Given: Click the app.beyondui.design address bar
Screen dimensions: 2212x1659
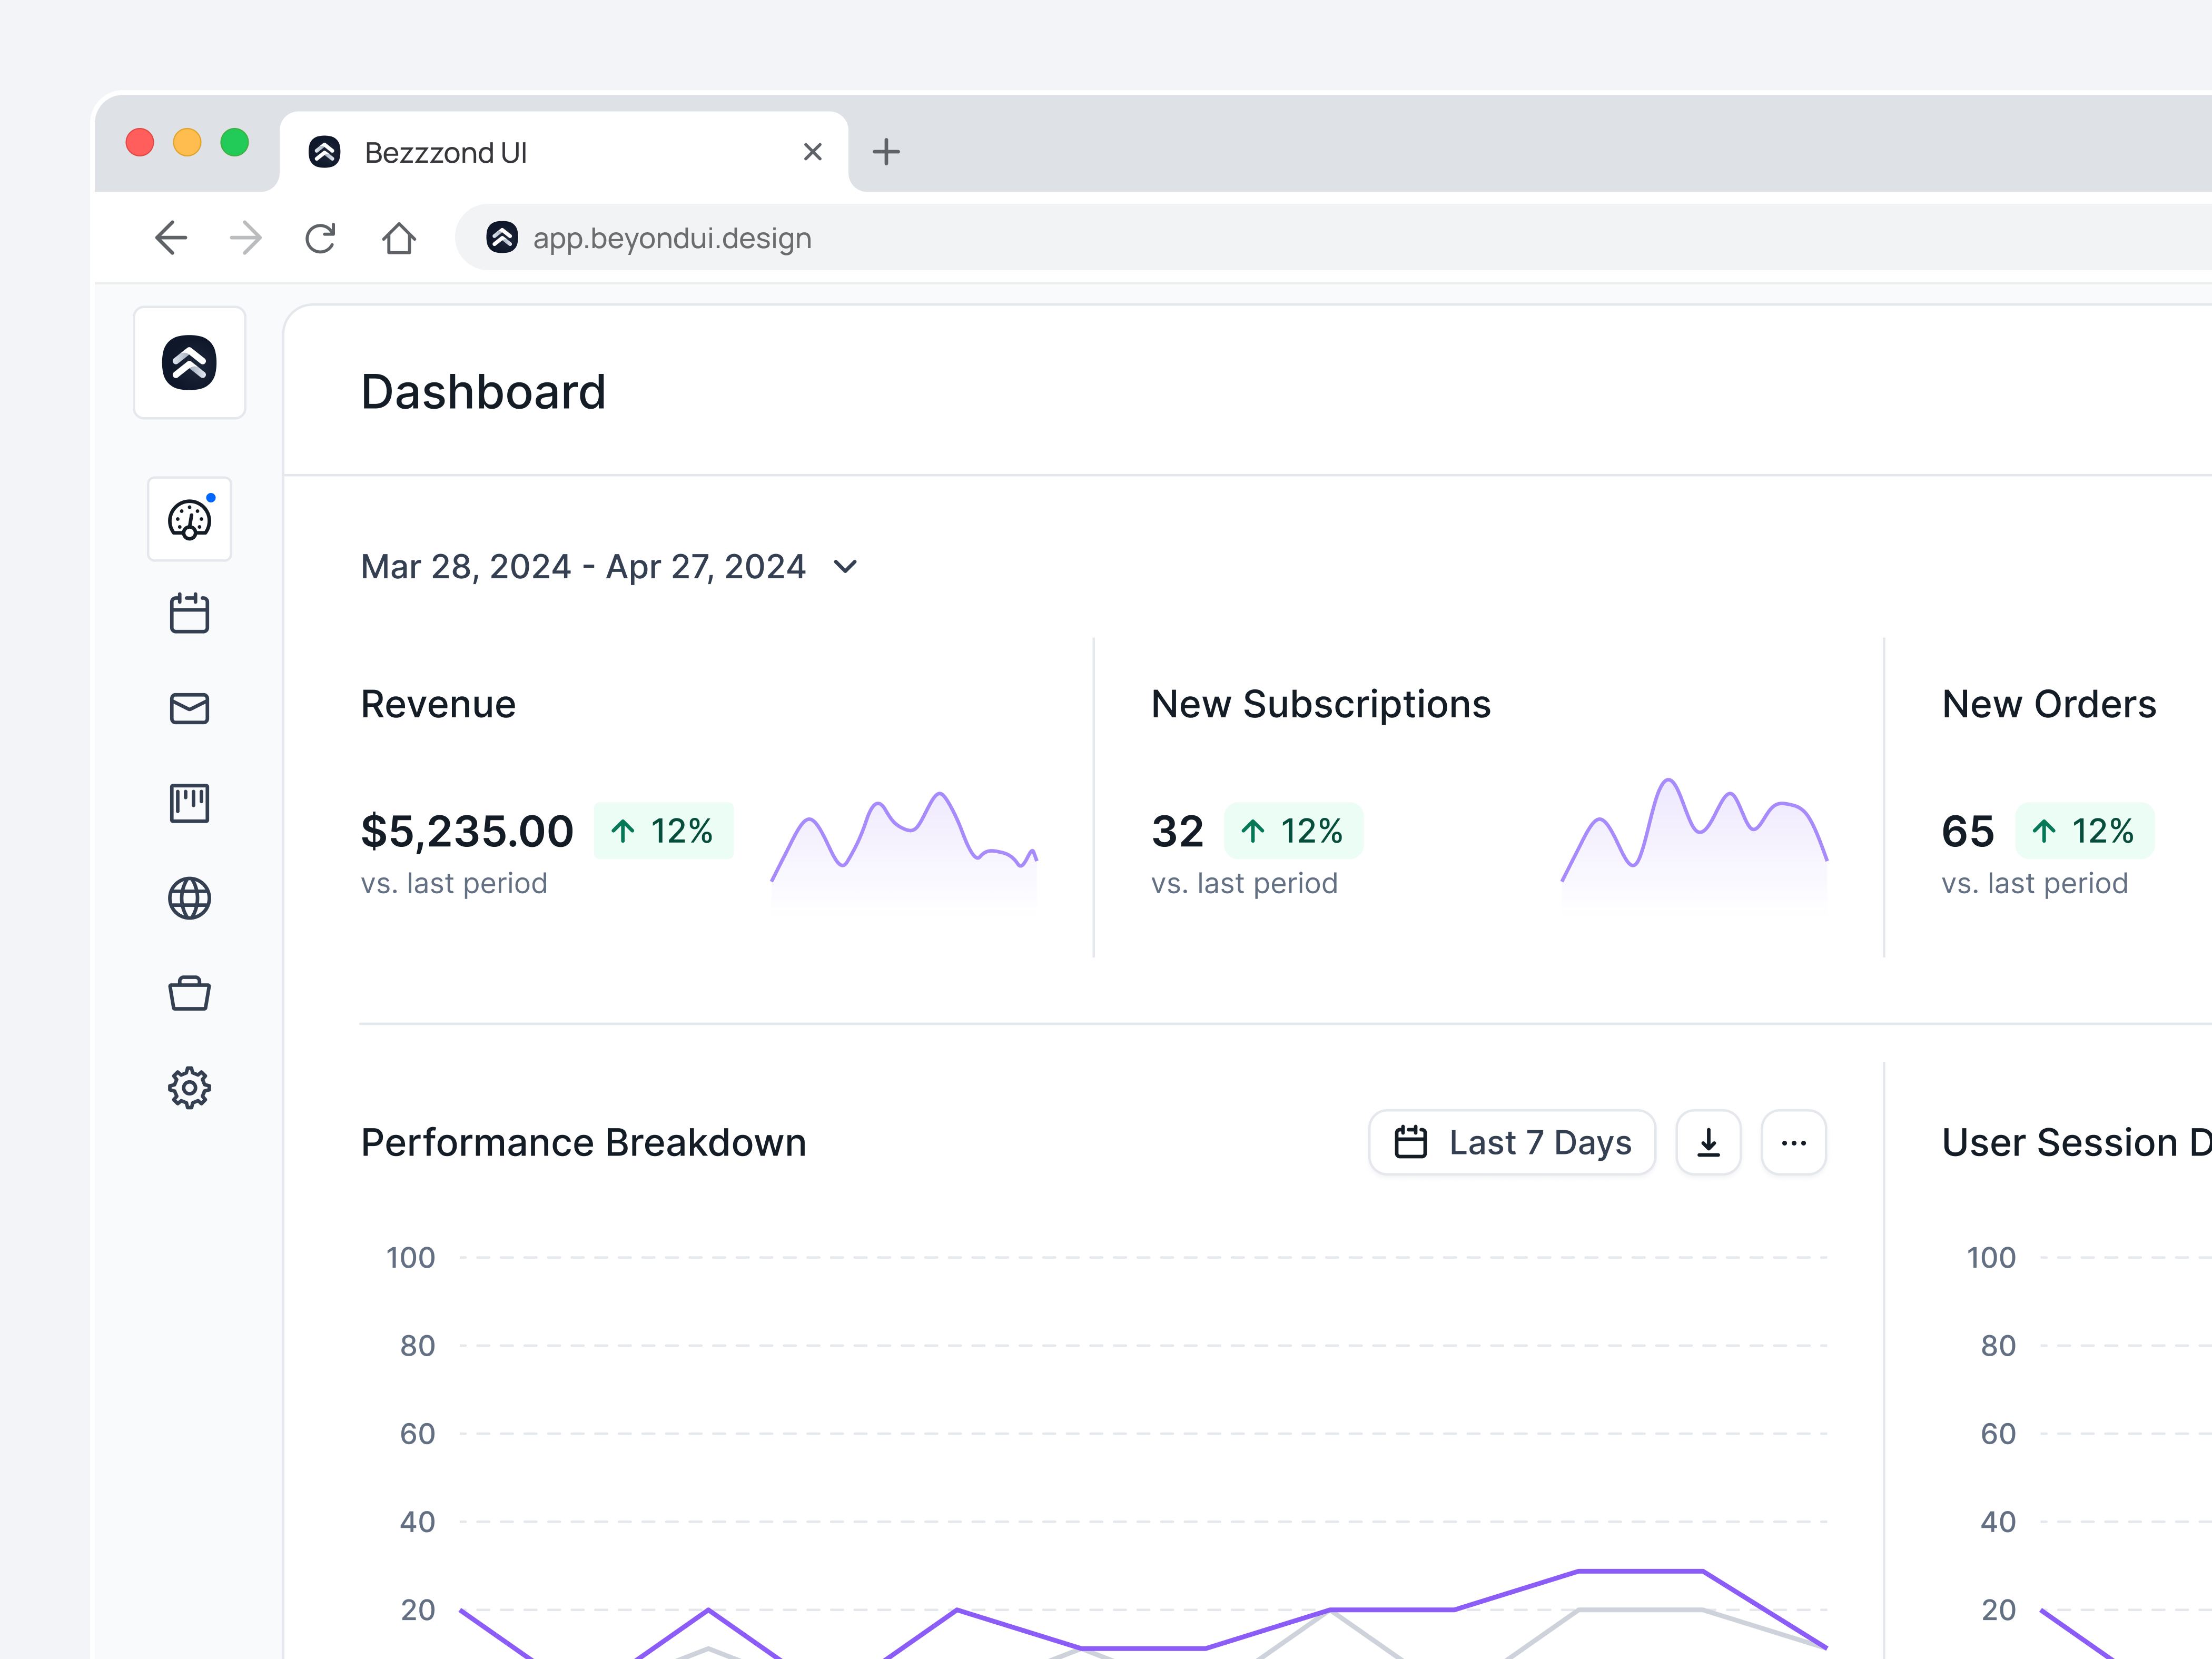Looking at the screenshot, I should click(1330, 238).
